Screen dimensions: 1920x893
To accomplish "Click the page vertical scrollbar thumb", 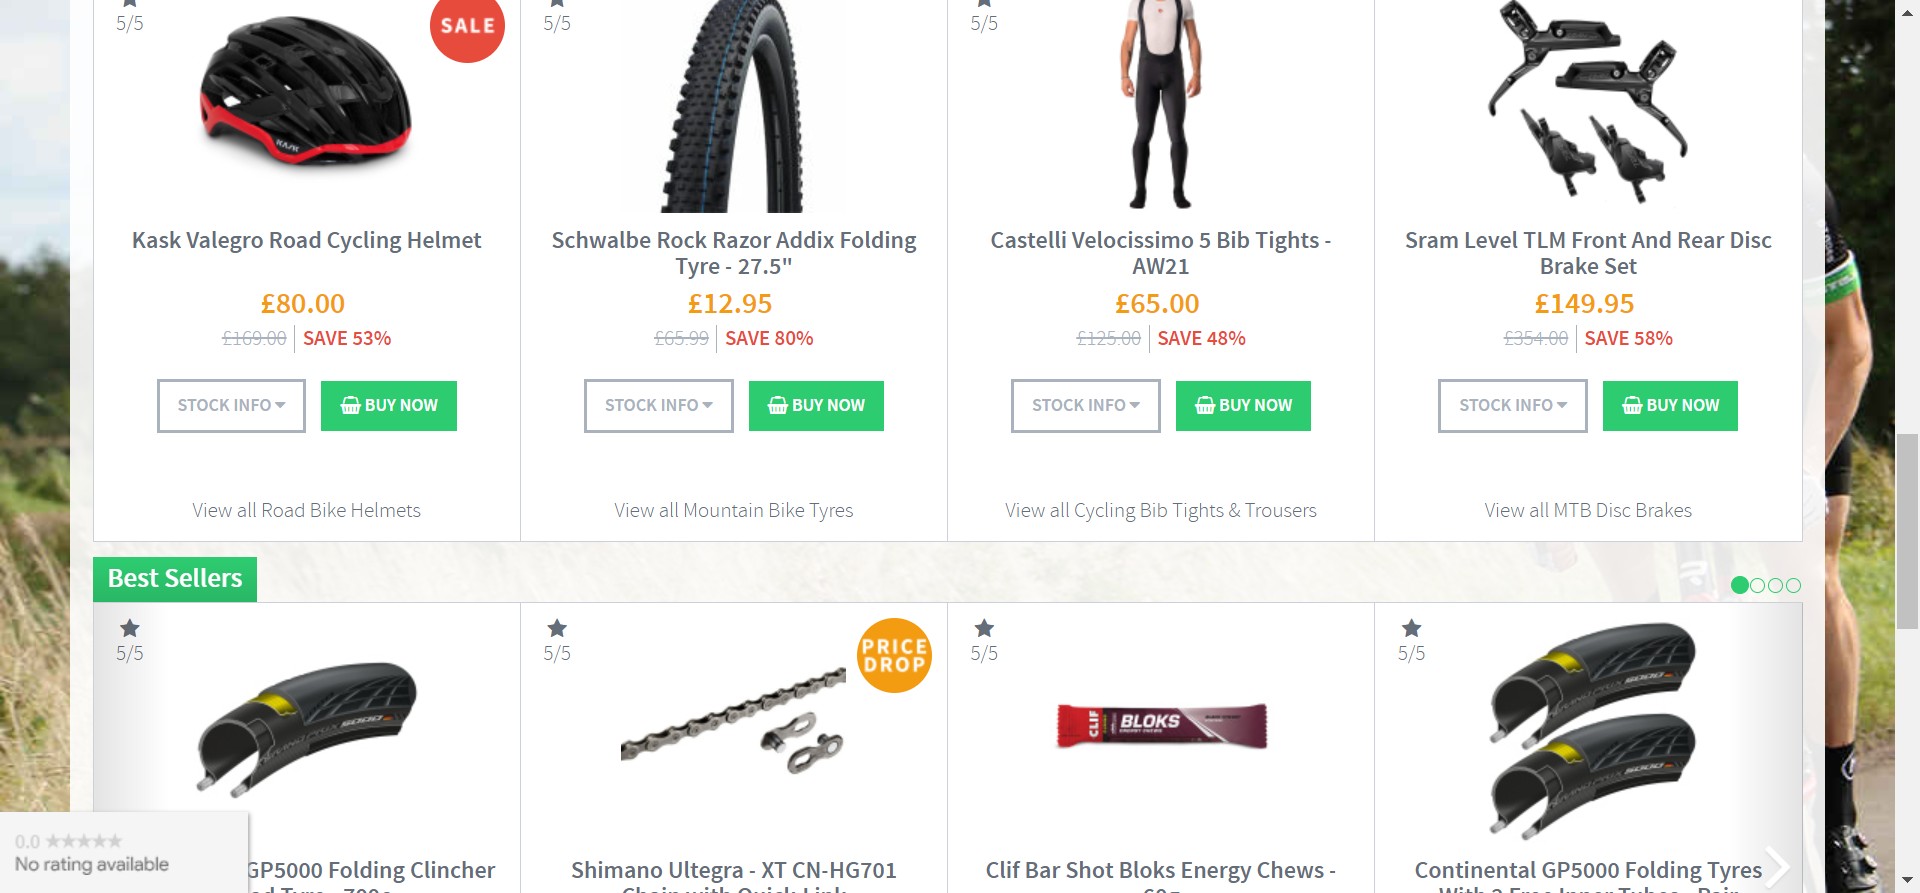I will pos(1908,530).
